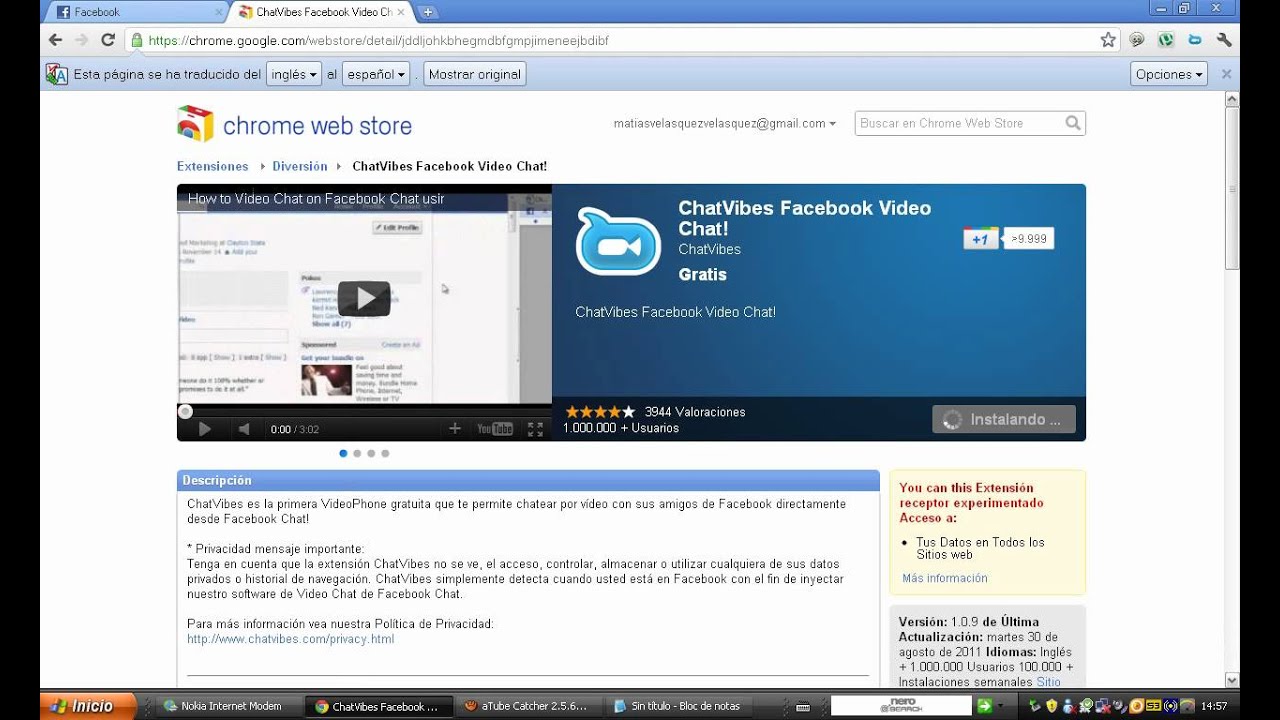Click the Chrome Web Store logo
Screen dimensions: 1280x720
[x=294, y=125]
